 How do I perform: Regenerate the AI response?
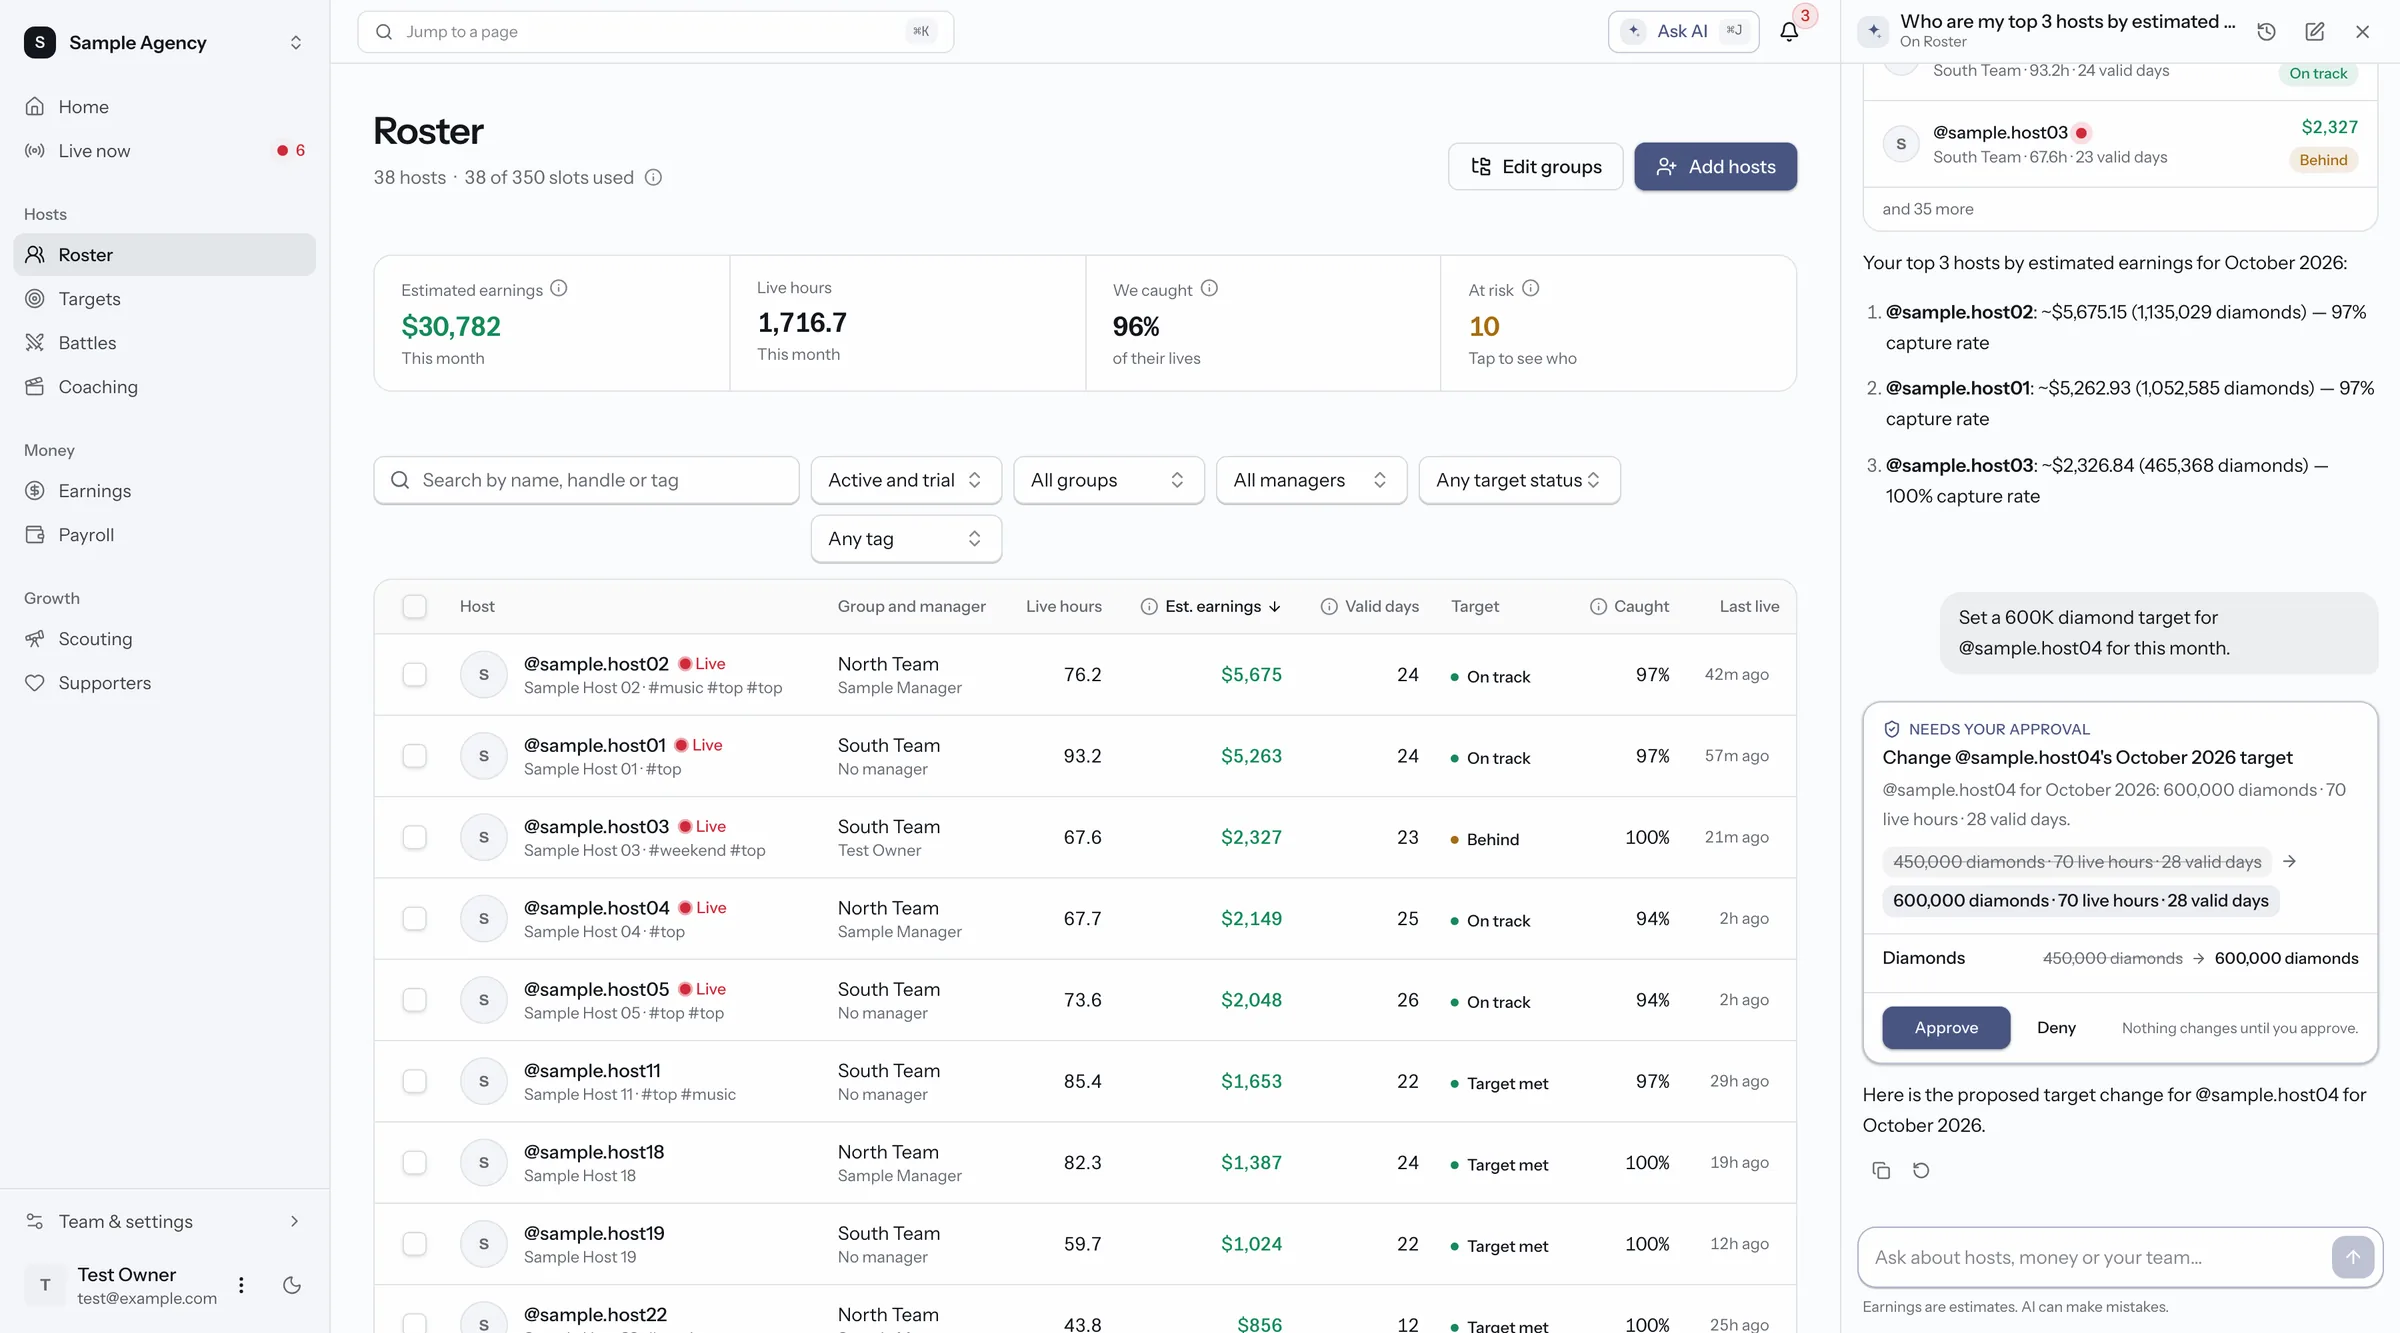[1921, 1170]
